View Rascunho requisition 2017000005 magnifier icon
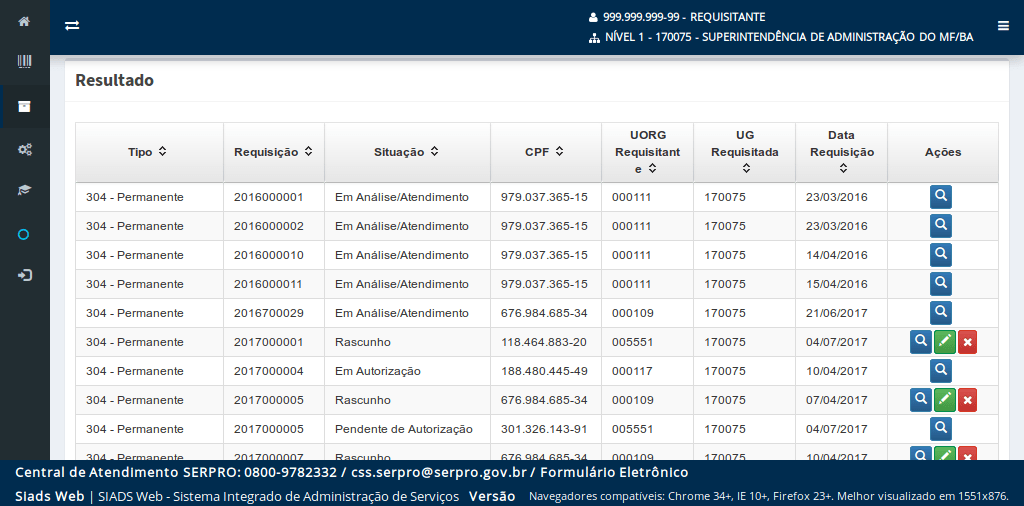The height and width of the screenshot is (506, 1024). pos(921,399)
